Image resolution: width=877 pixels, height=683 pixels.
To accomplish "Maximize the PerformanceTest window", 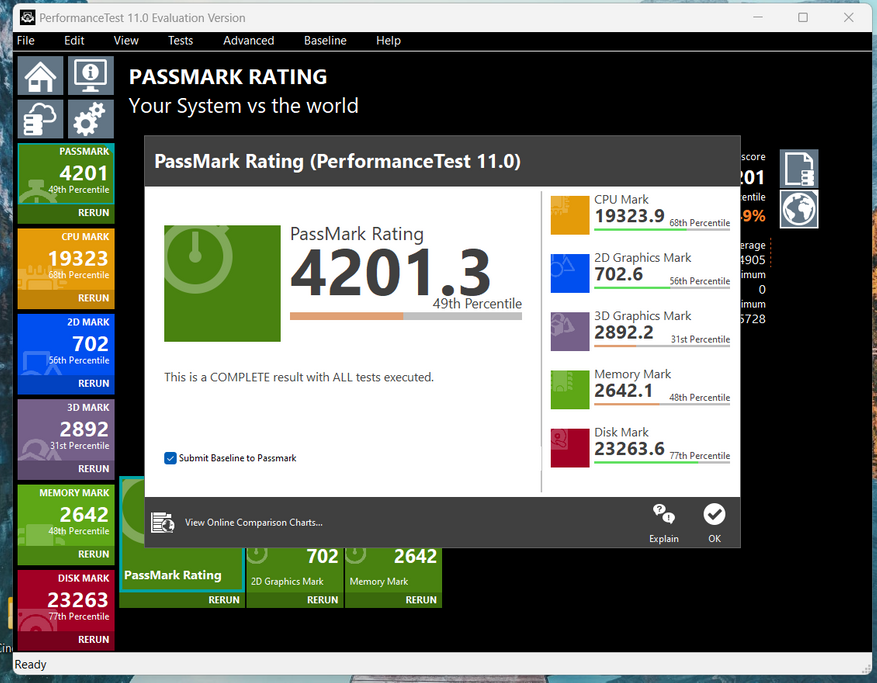I will pyautogui.click(x=803, y=17).
